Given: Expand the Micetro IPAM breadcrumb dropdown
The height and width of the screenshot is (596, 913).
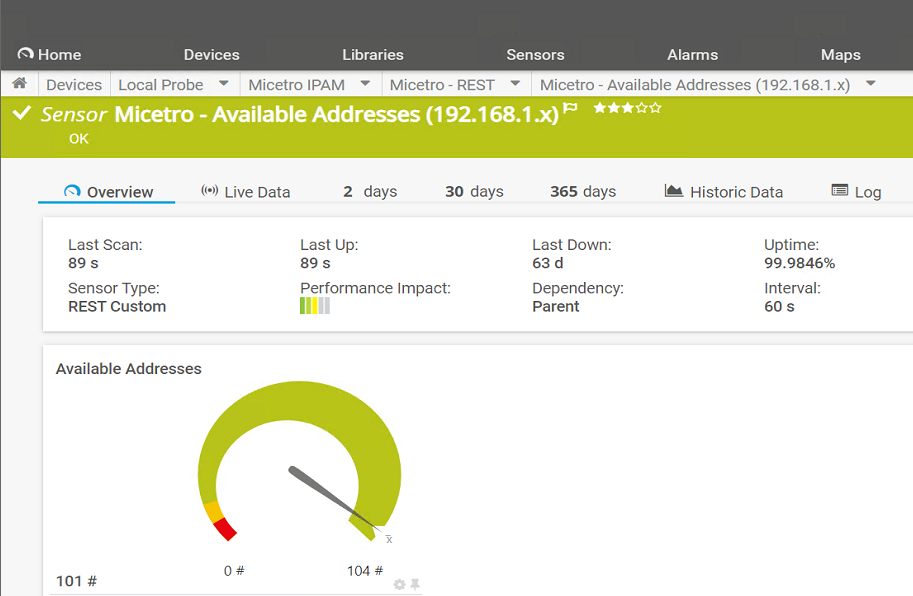Looking at the screenshot, I should point(365,85).
